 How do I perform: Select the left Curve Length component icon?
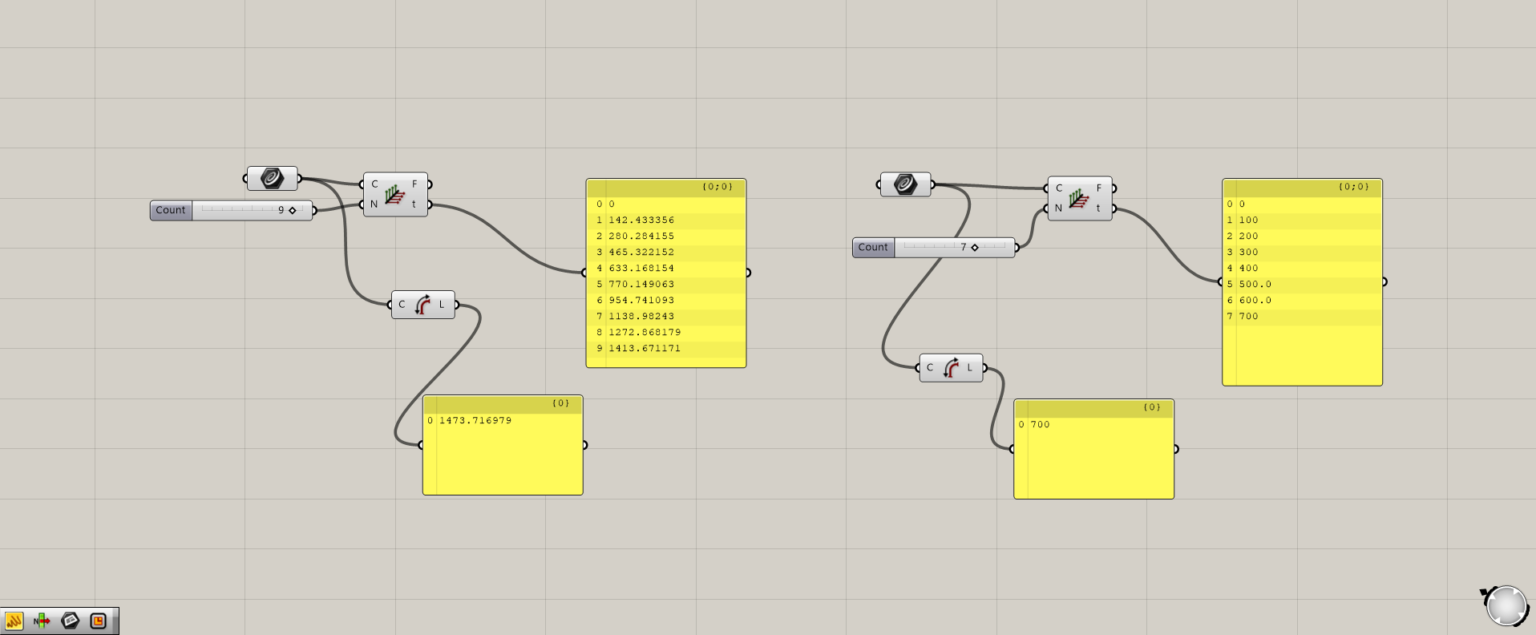click(423, 304)
